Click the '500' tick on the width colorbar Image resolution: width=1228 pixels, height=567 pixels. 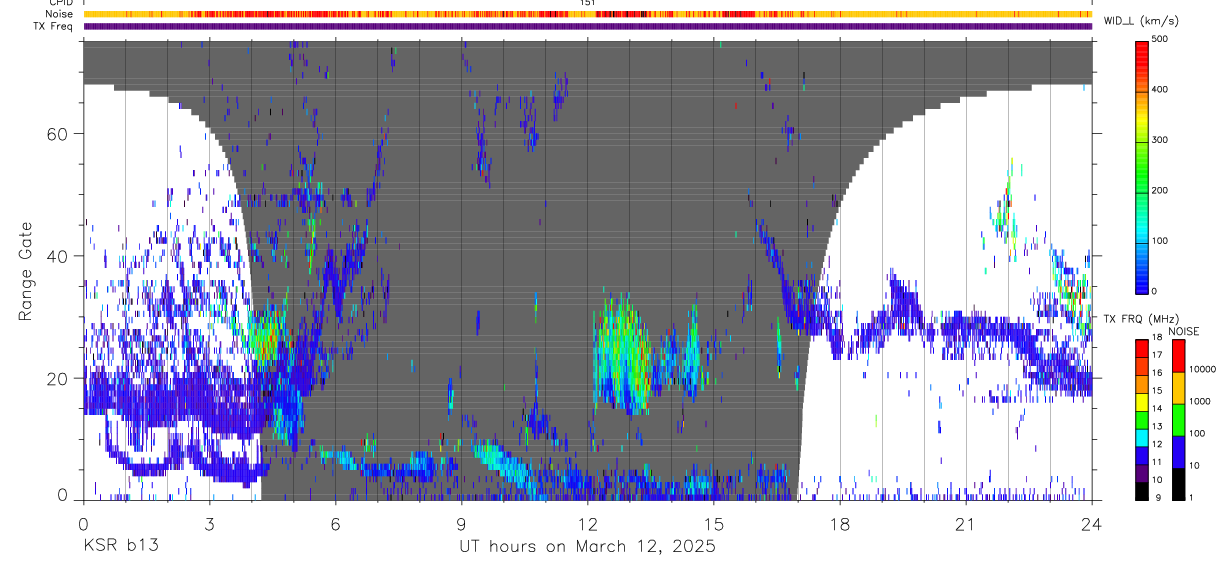coord(1162,39)
